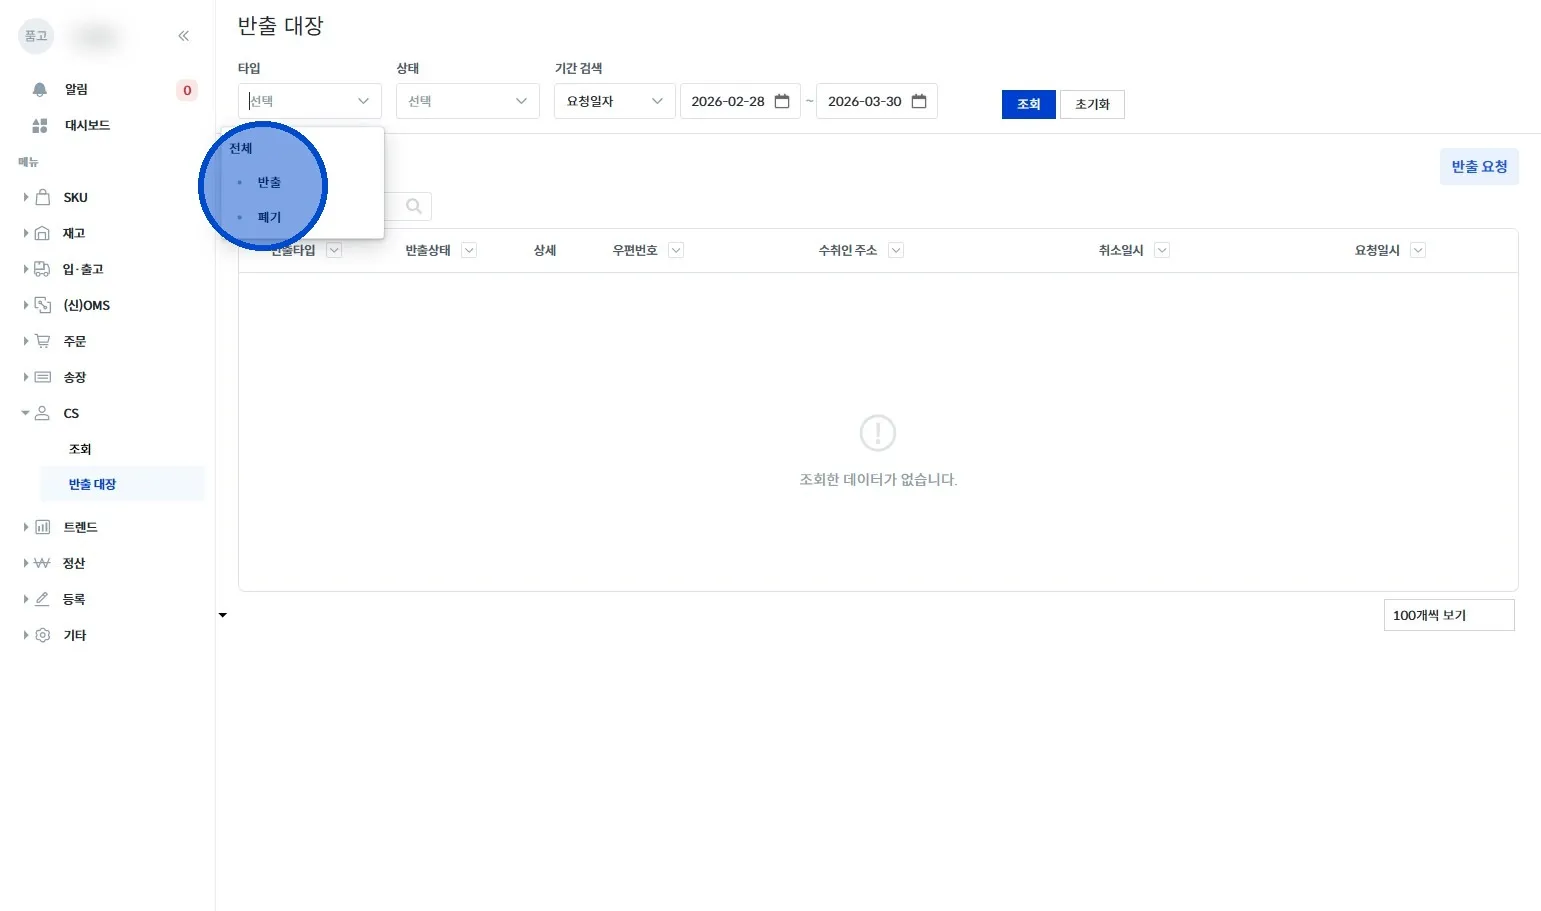
Task: Click the start date field 2026-02-28
Action: [x=740, y=101]
